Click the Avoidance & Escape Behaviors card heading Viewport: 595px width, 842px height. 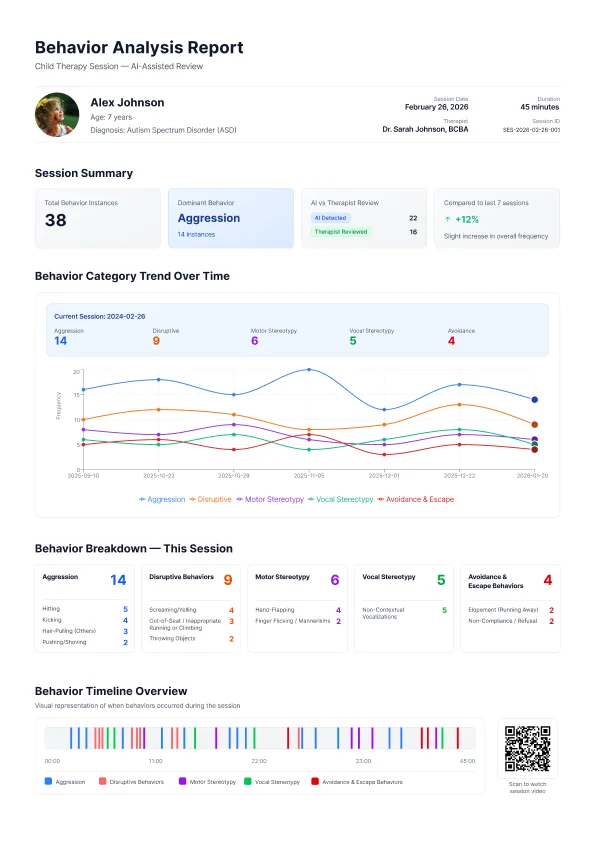click(x=496, y=581)
